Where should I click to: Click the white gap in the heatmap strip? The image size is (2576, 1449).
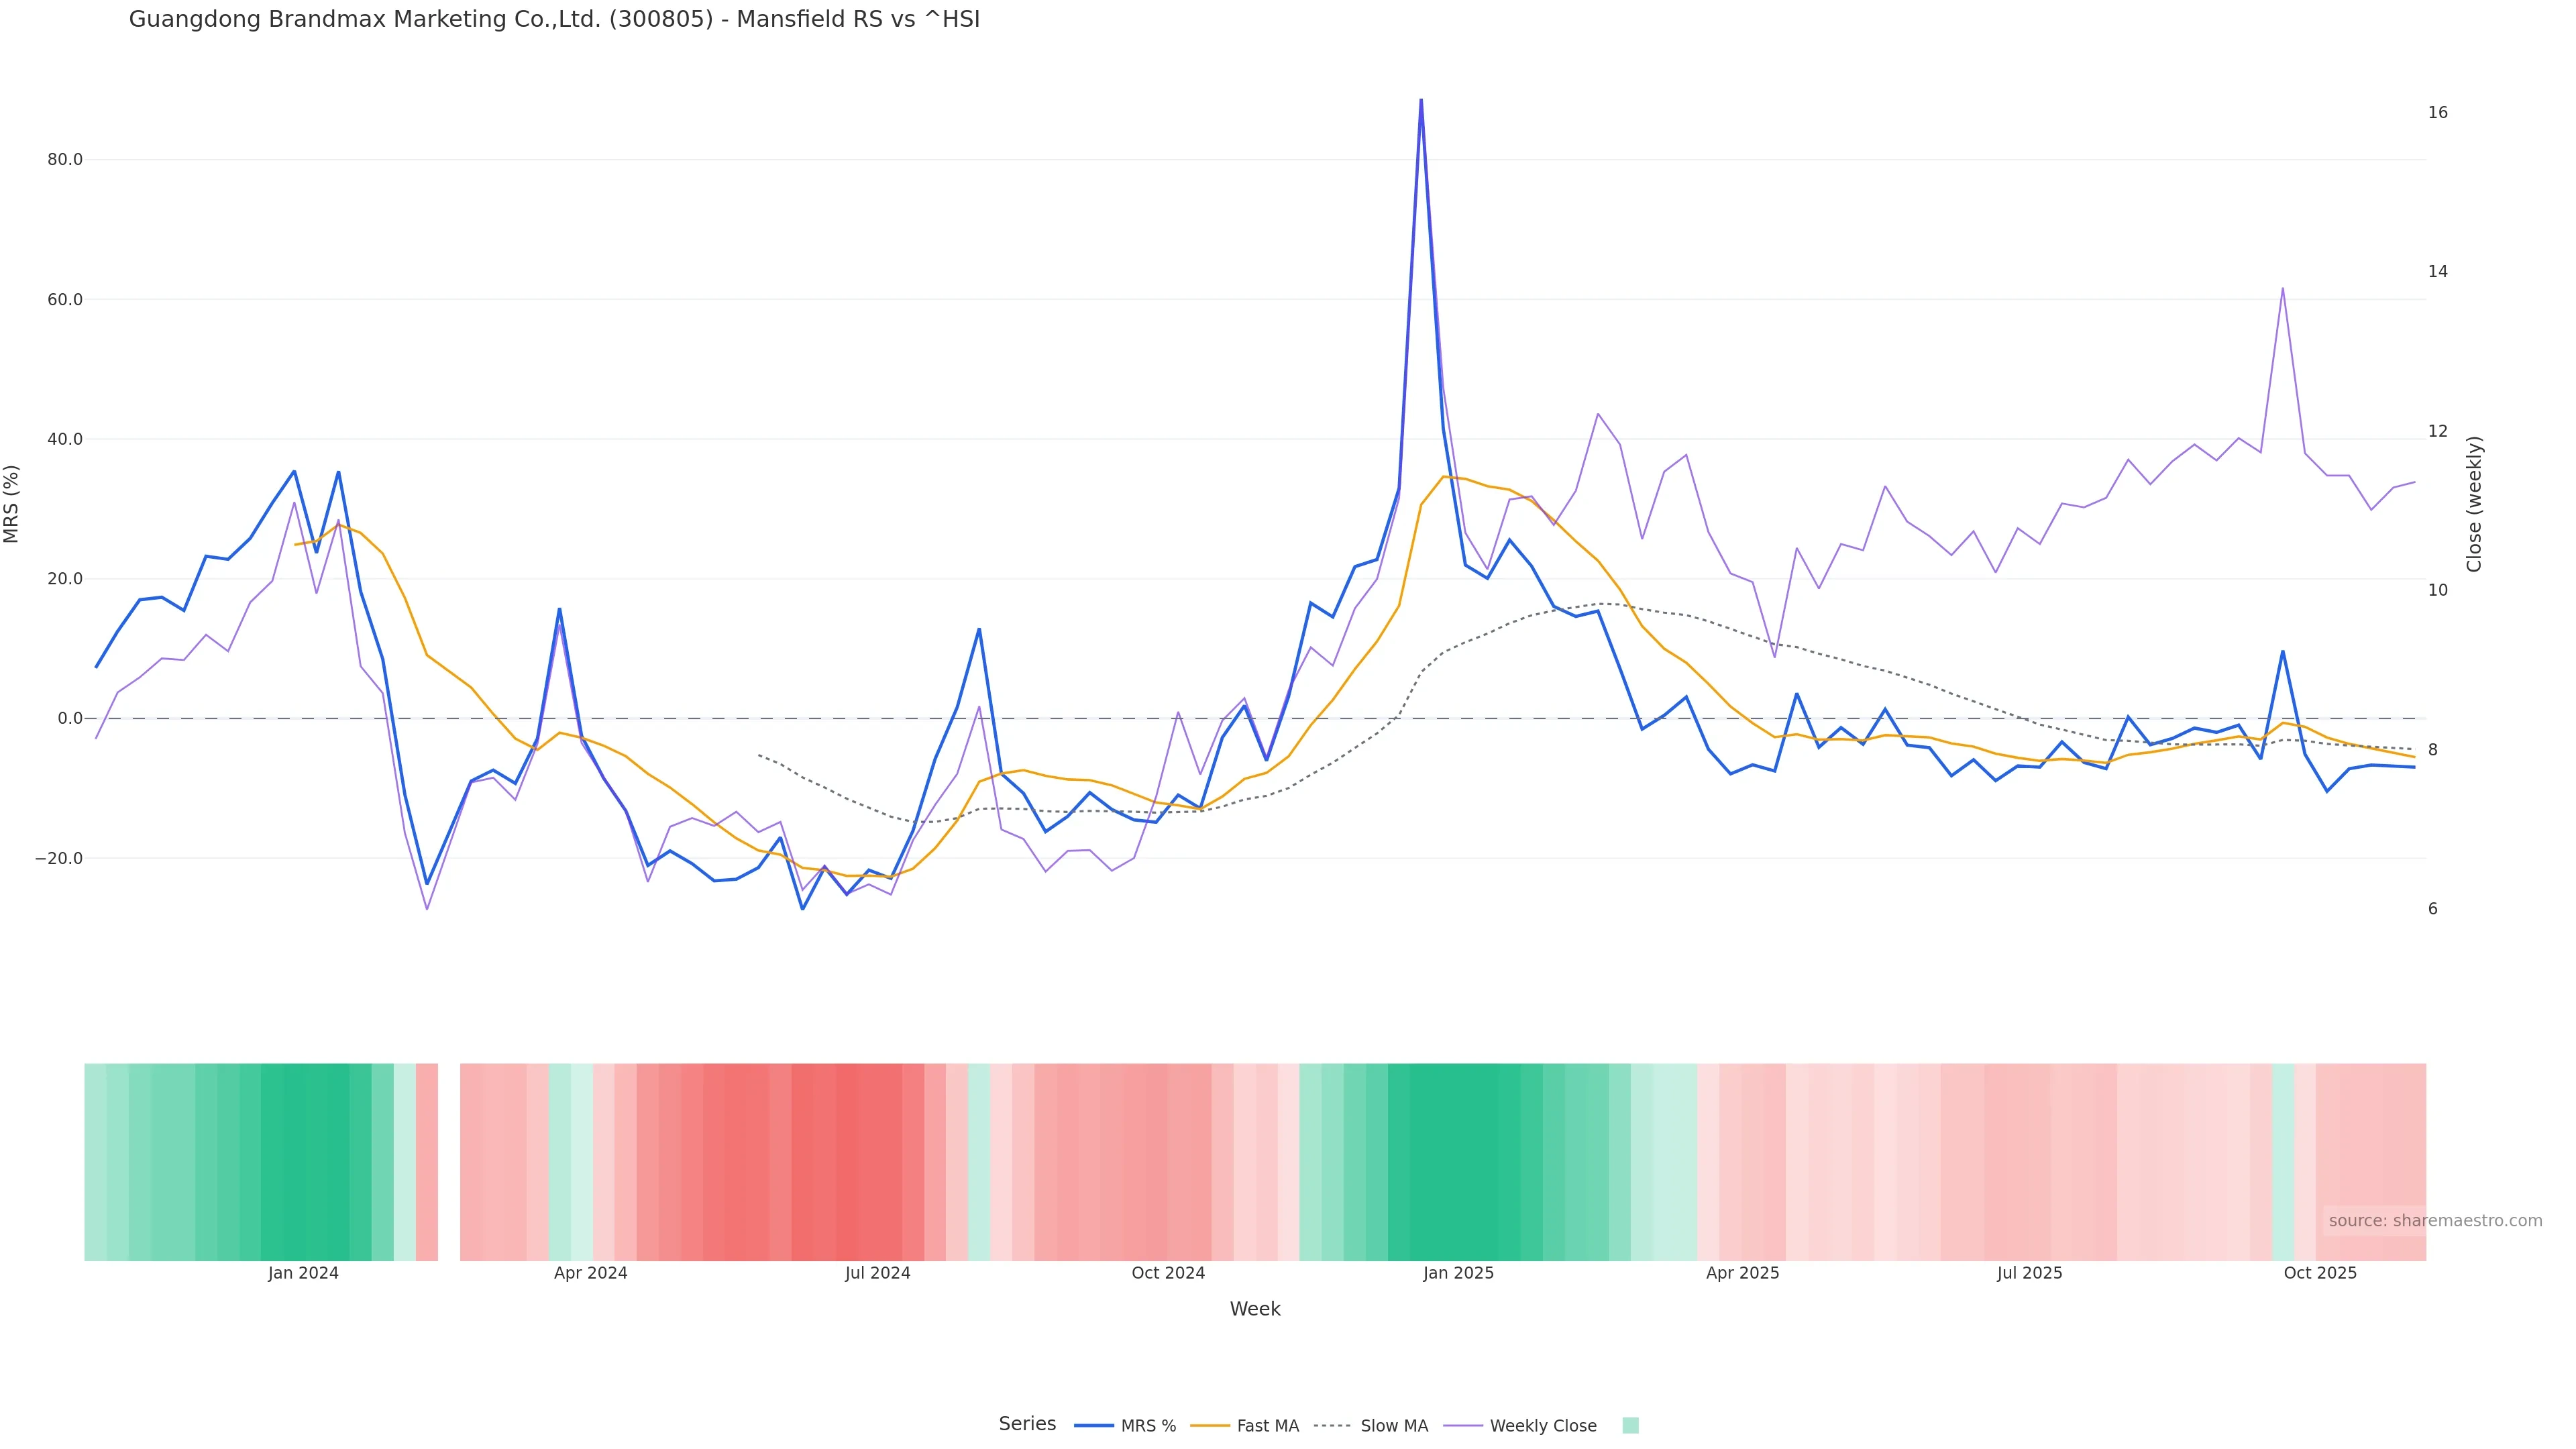click(449, 1162)
